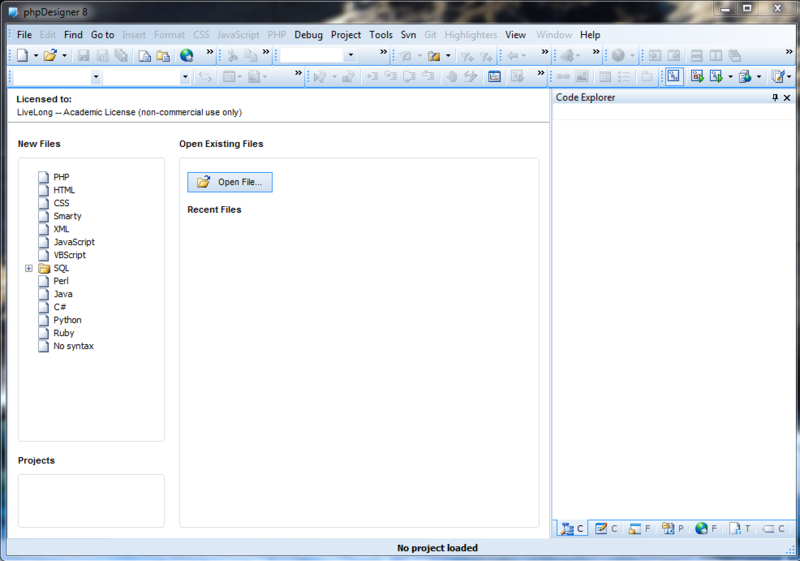Click the red-marked run script icon with green arrow
Viewport: 800px width, 561px height.
pos(697,76)
